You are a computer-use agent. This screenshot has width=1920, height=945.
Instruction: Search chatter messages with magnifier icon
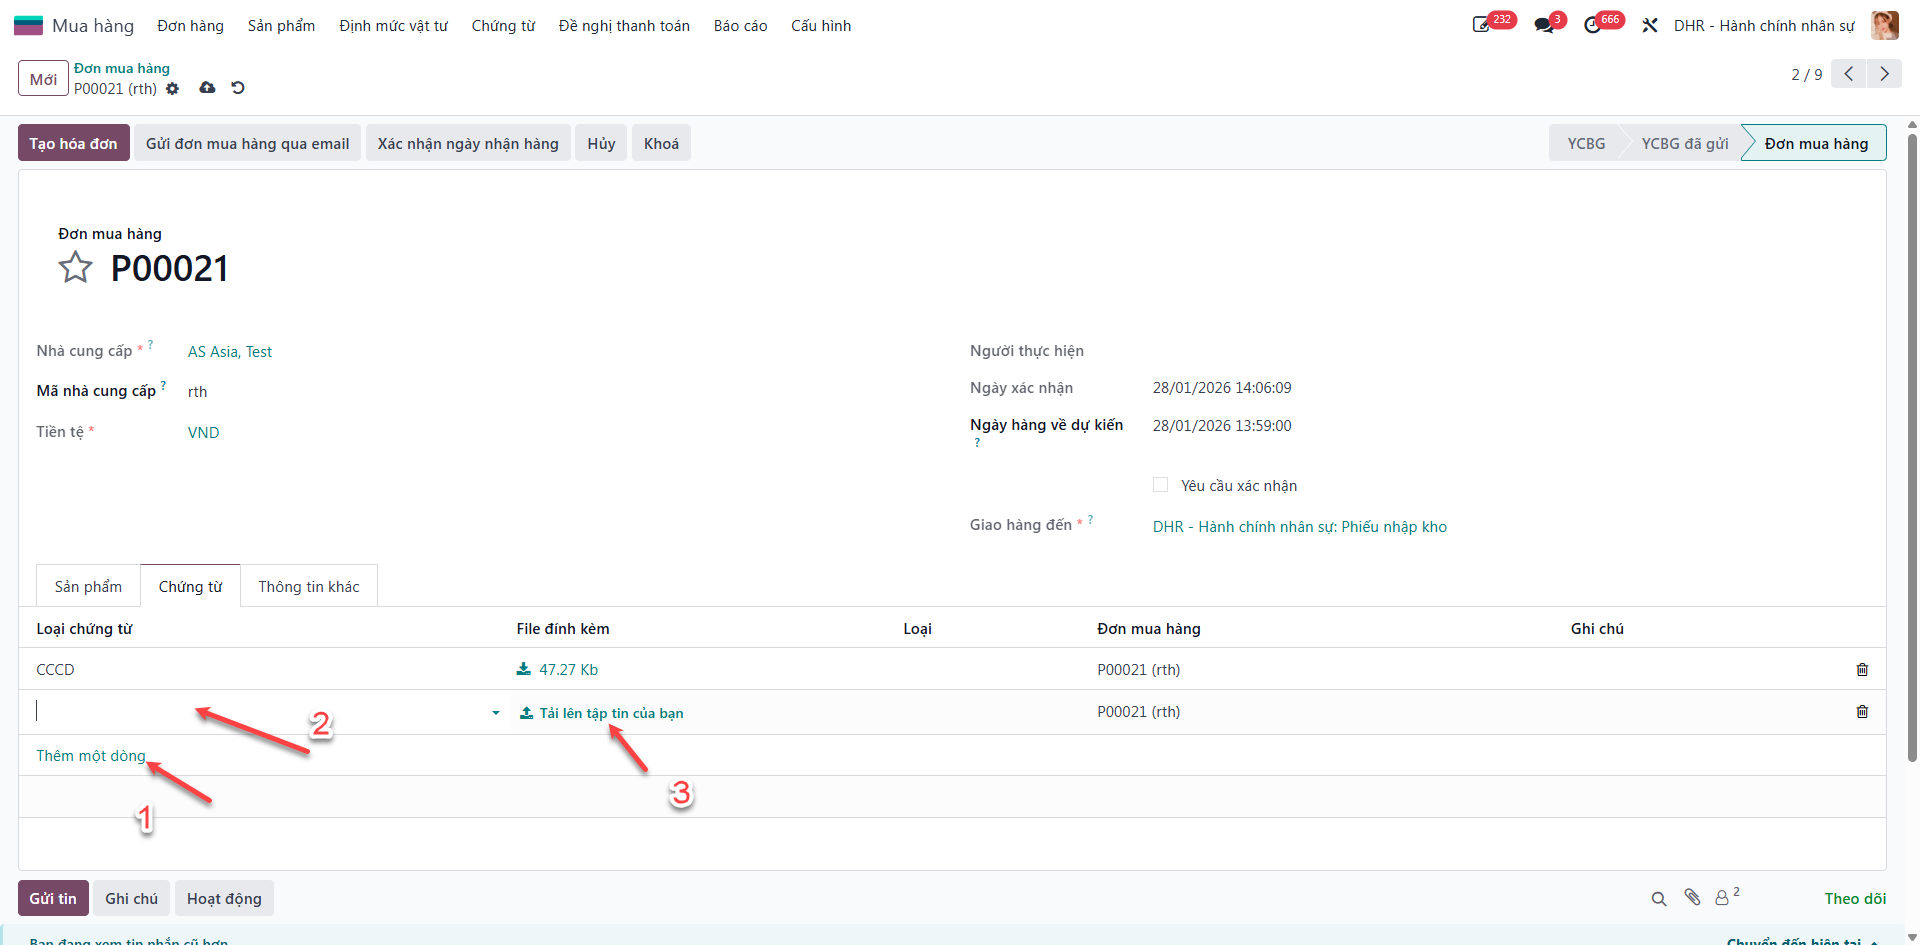tap(1659, 898)
